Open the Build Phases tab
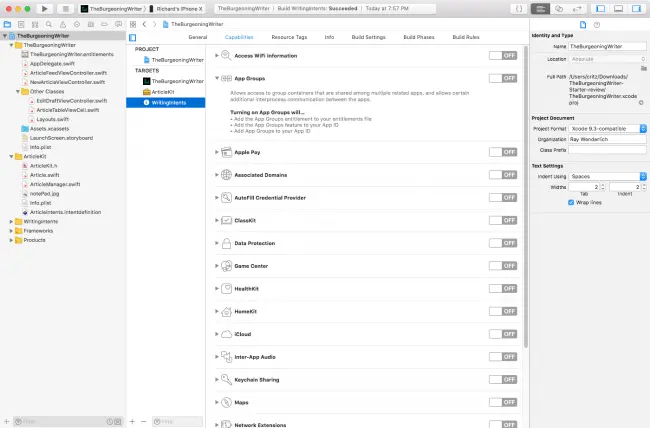Image resolution: width=650 pixels, height=428 pixels. tap(419, 37)
